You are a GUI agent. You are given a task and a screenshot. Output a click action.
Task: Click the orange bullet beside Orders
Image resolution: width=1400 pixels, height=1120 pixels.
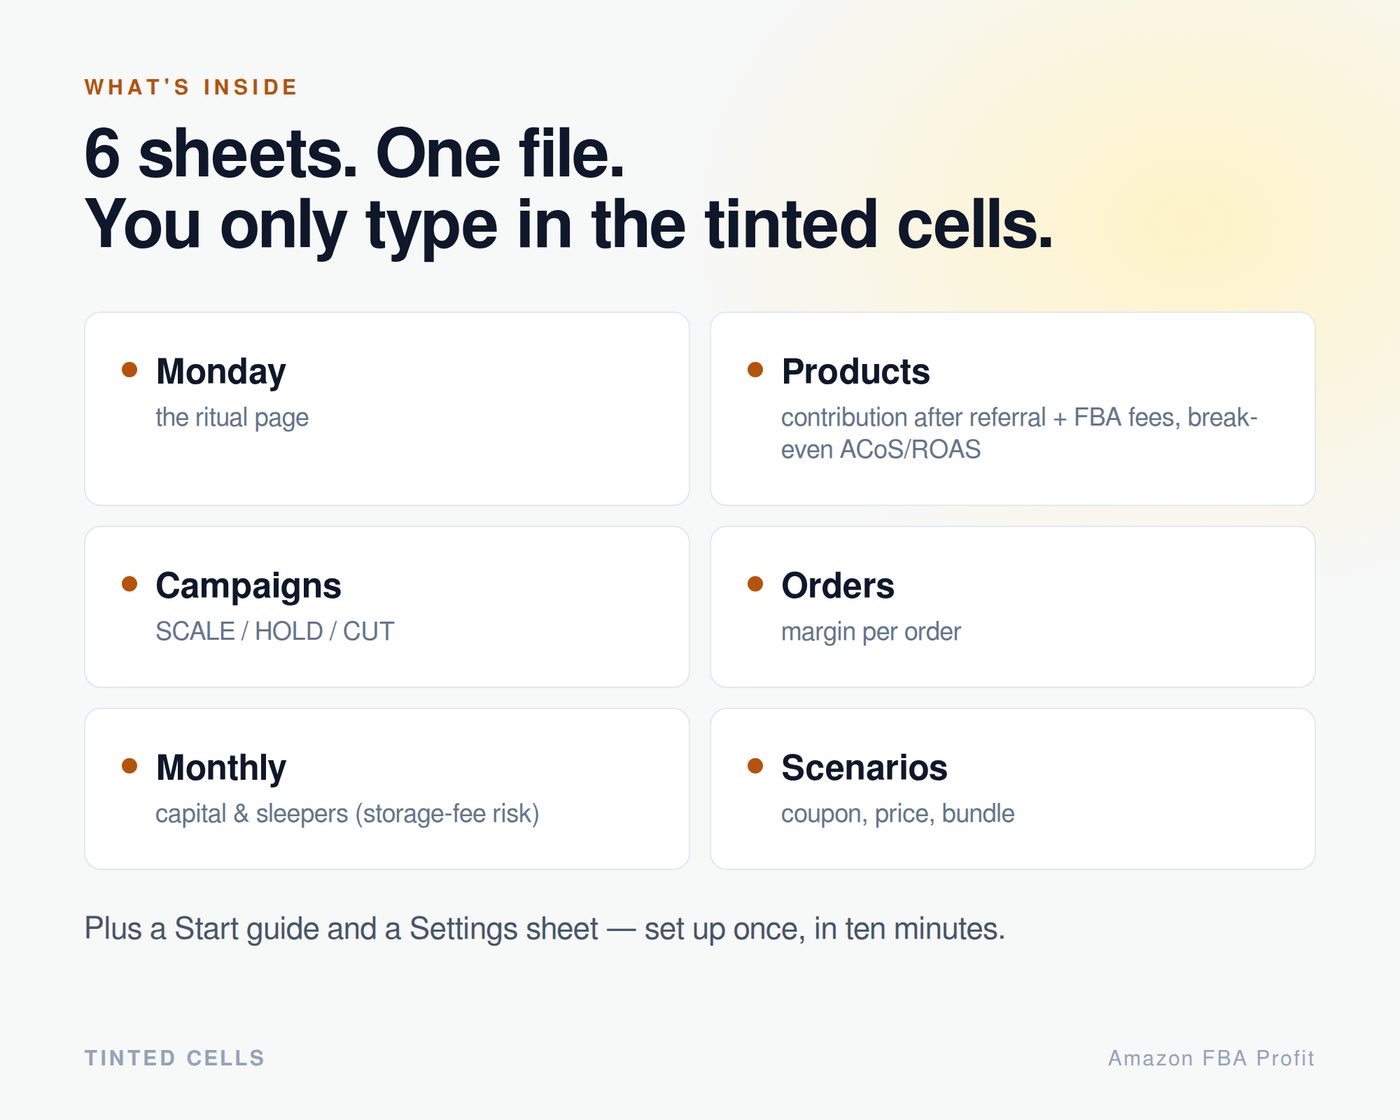[755, 584]
